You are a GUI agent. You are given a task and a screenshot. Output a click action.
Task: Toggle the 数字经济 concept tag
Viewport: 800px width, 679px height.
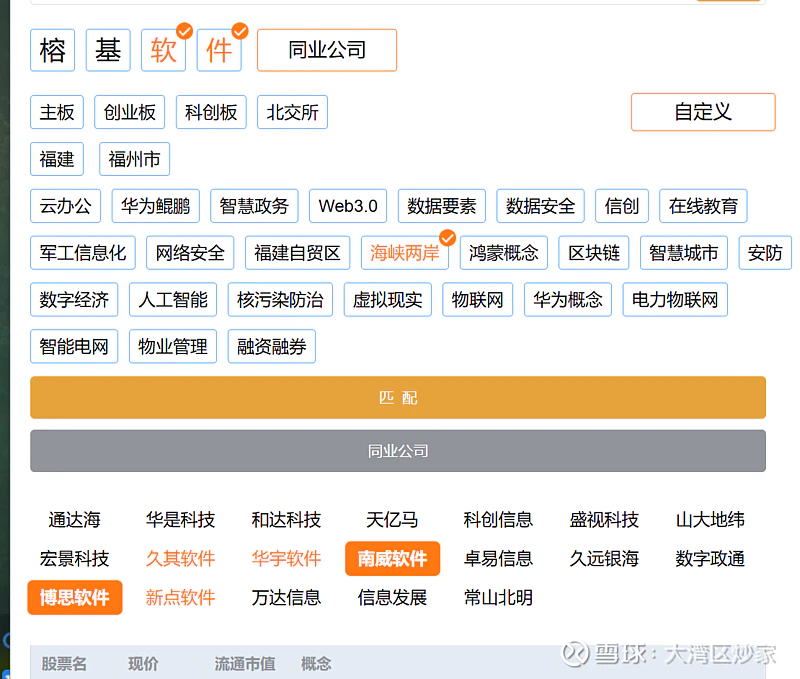74,300
